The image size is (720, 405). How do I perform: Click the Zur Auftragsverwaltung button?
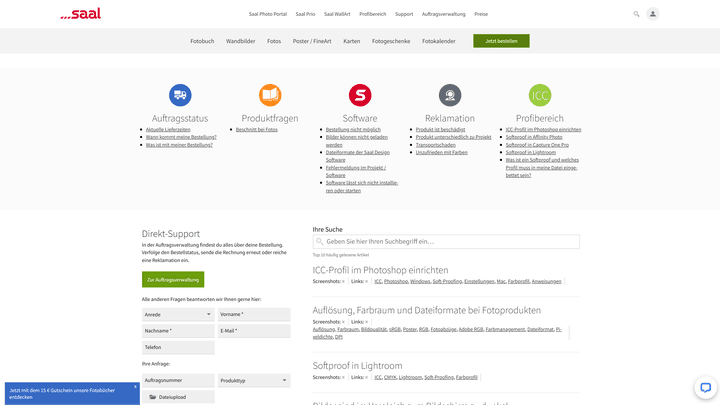point(173,280)
